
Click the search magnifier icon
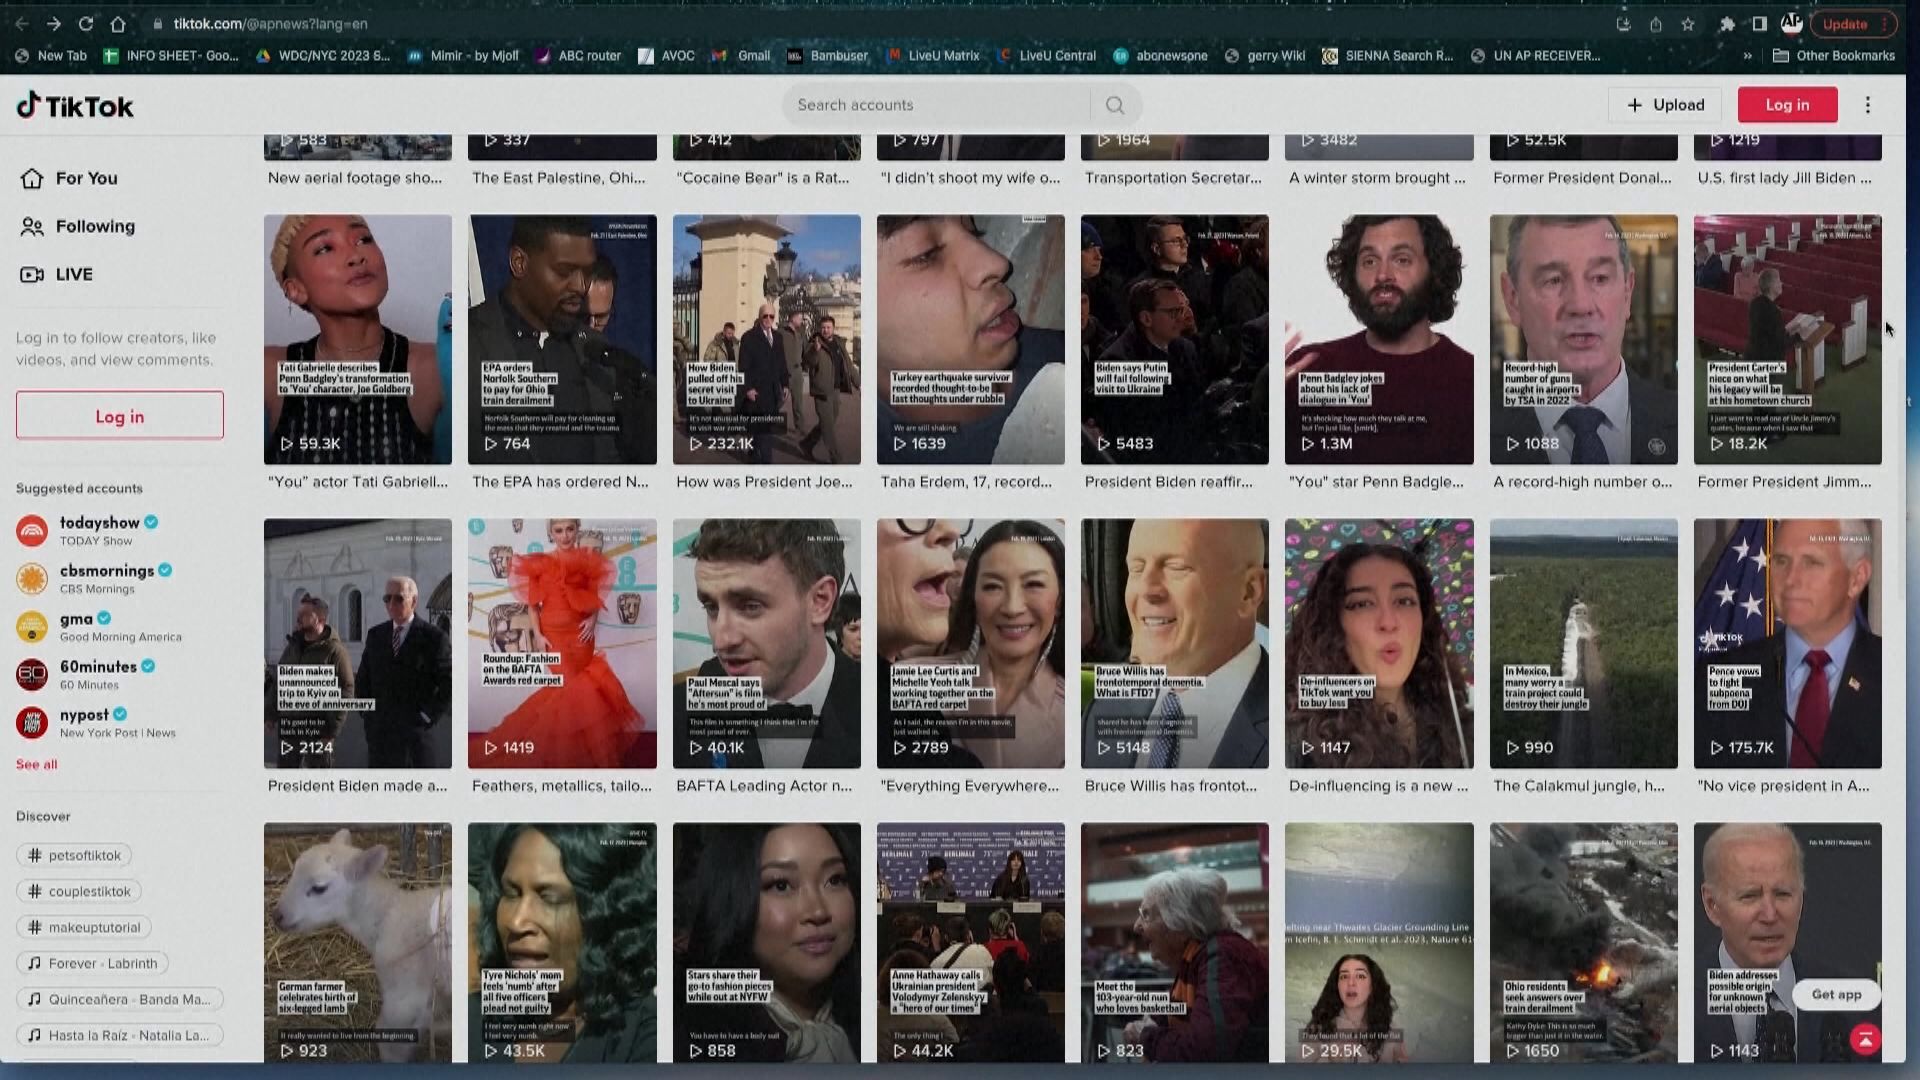1115,105
